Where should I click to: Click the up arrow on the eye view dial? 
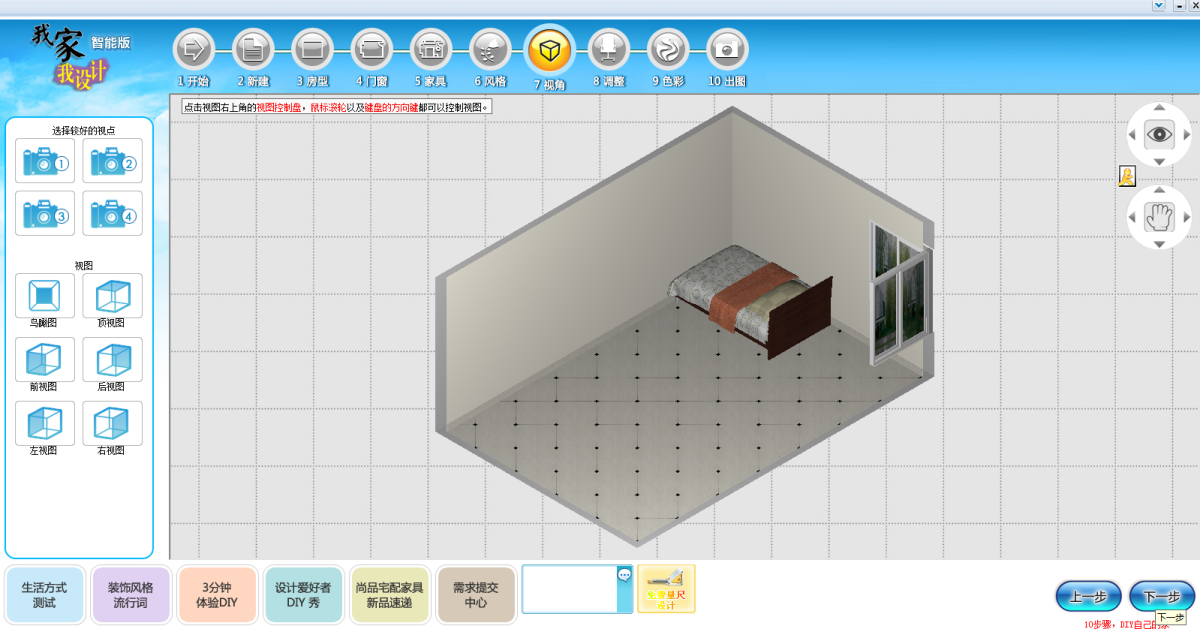(x=1159, y=108)
